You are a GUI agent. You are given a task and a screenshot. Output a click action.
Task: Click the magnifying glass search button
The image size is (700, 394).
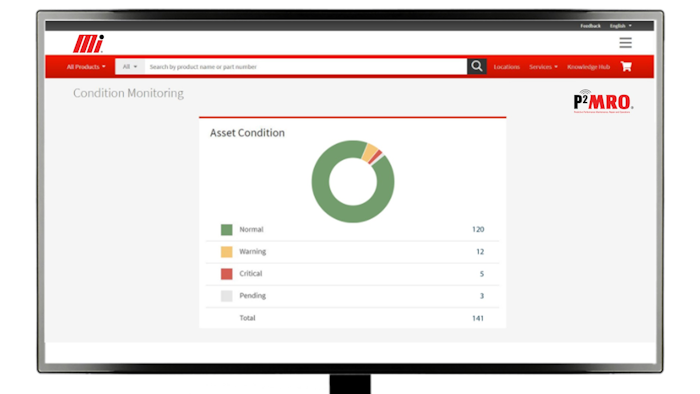point(477,66)
